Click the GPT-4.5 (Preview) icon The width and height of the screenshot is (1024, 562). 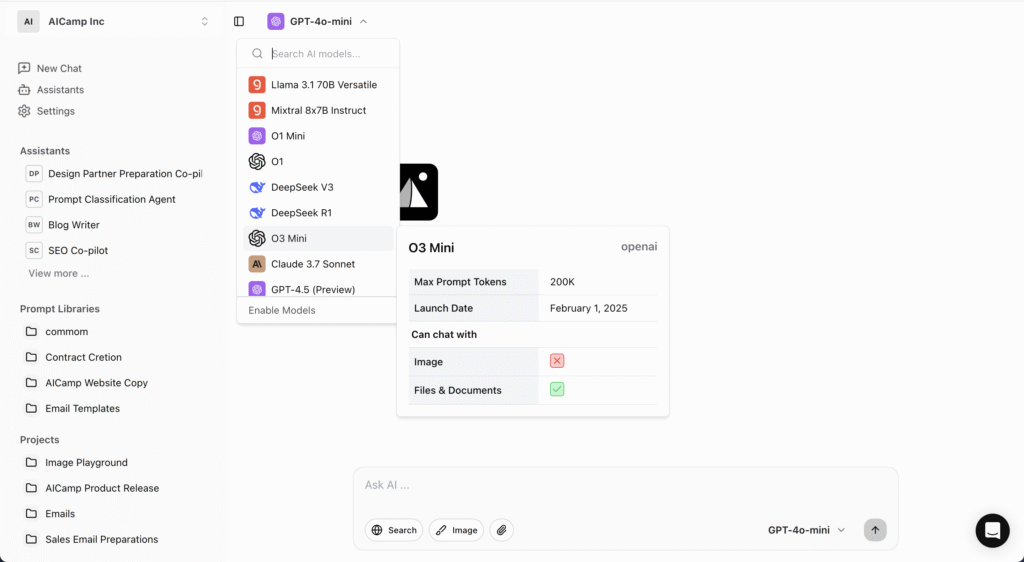click(x=257, y=289)
